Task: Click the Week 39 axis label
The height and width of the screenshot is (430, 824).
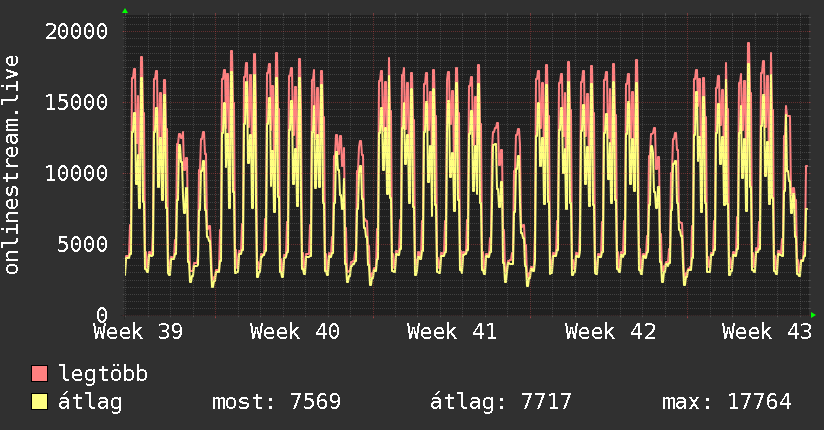Action: pos(138,332)
